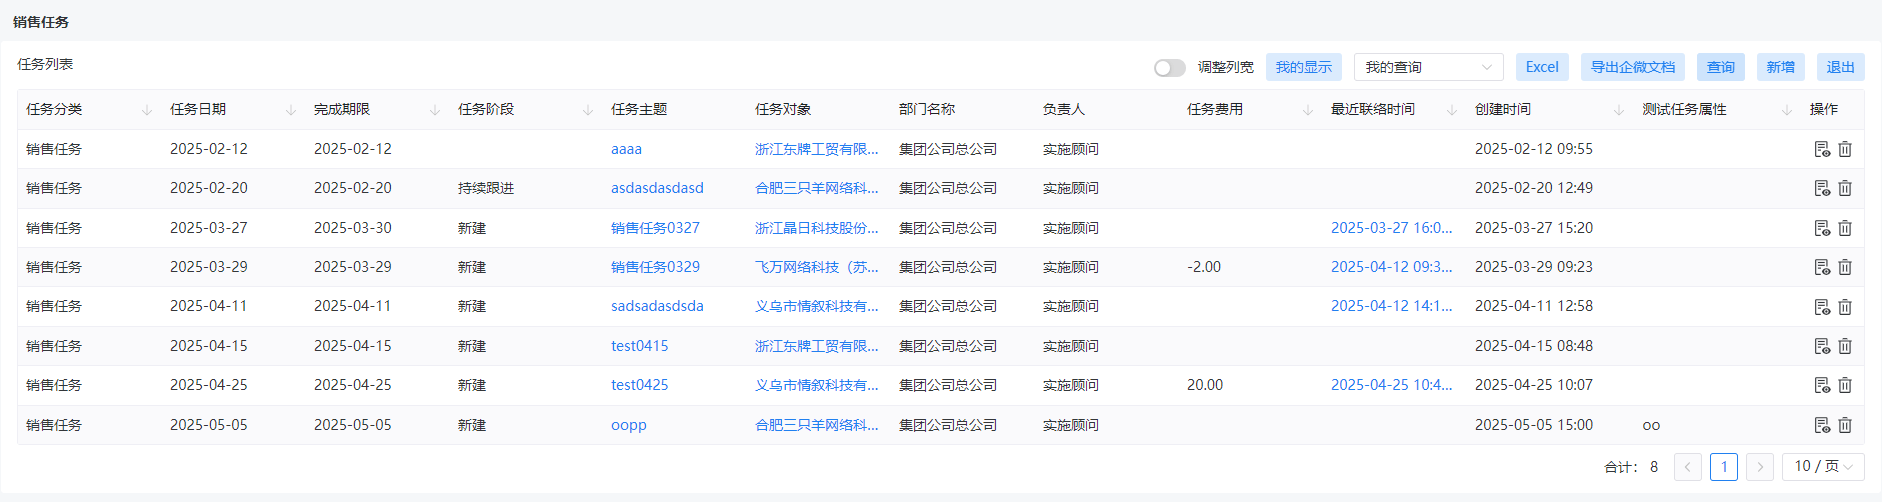Sort by 创建时间 column arrow
This screenshot has height=502, width=1882.
[1619, 110]
